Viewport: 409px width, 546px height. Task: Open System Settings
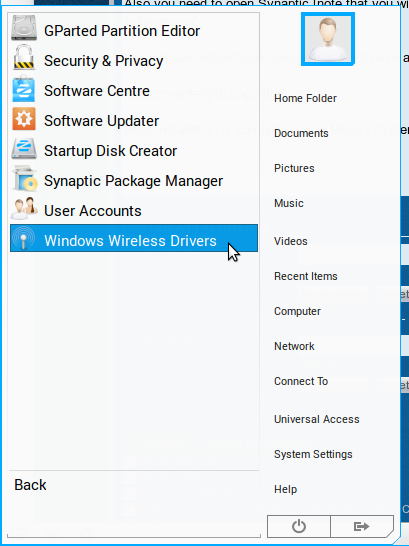click(x=313, y=454)
